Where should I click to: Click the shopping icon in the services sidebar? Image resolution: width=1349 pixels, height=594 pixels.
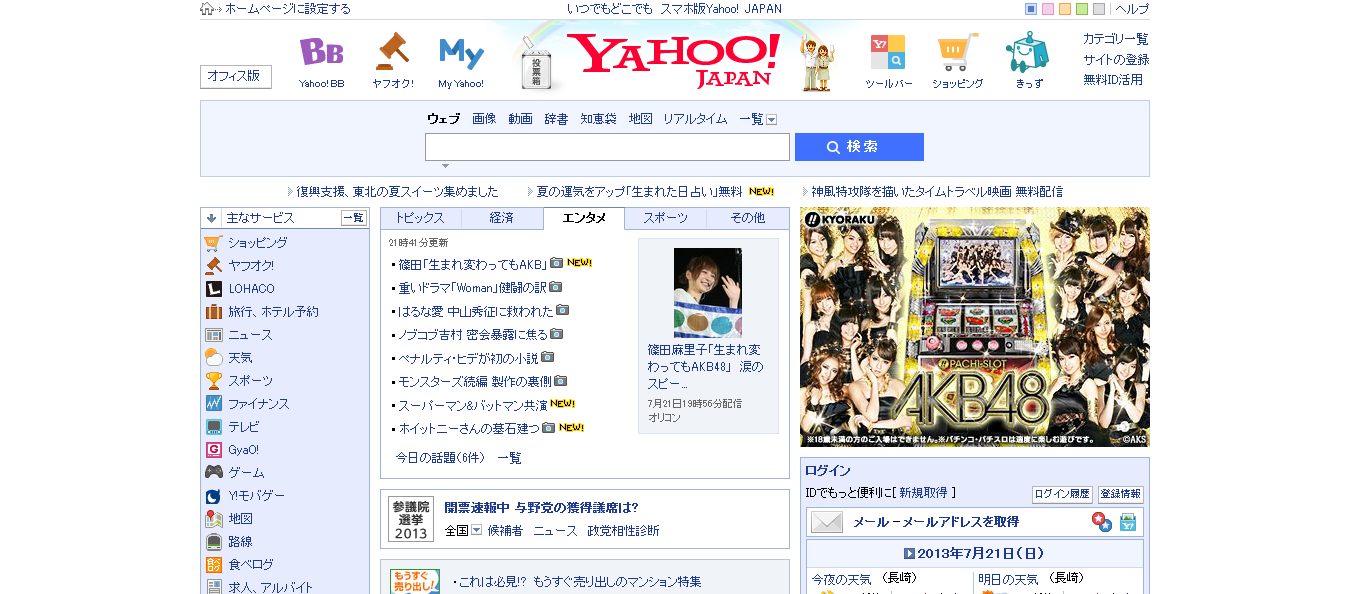click(x=213, y=243)
